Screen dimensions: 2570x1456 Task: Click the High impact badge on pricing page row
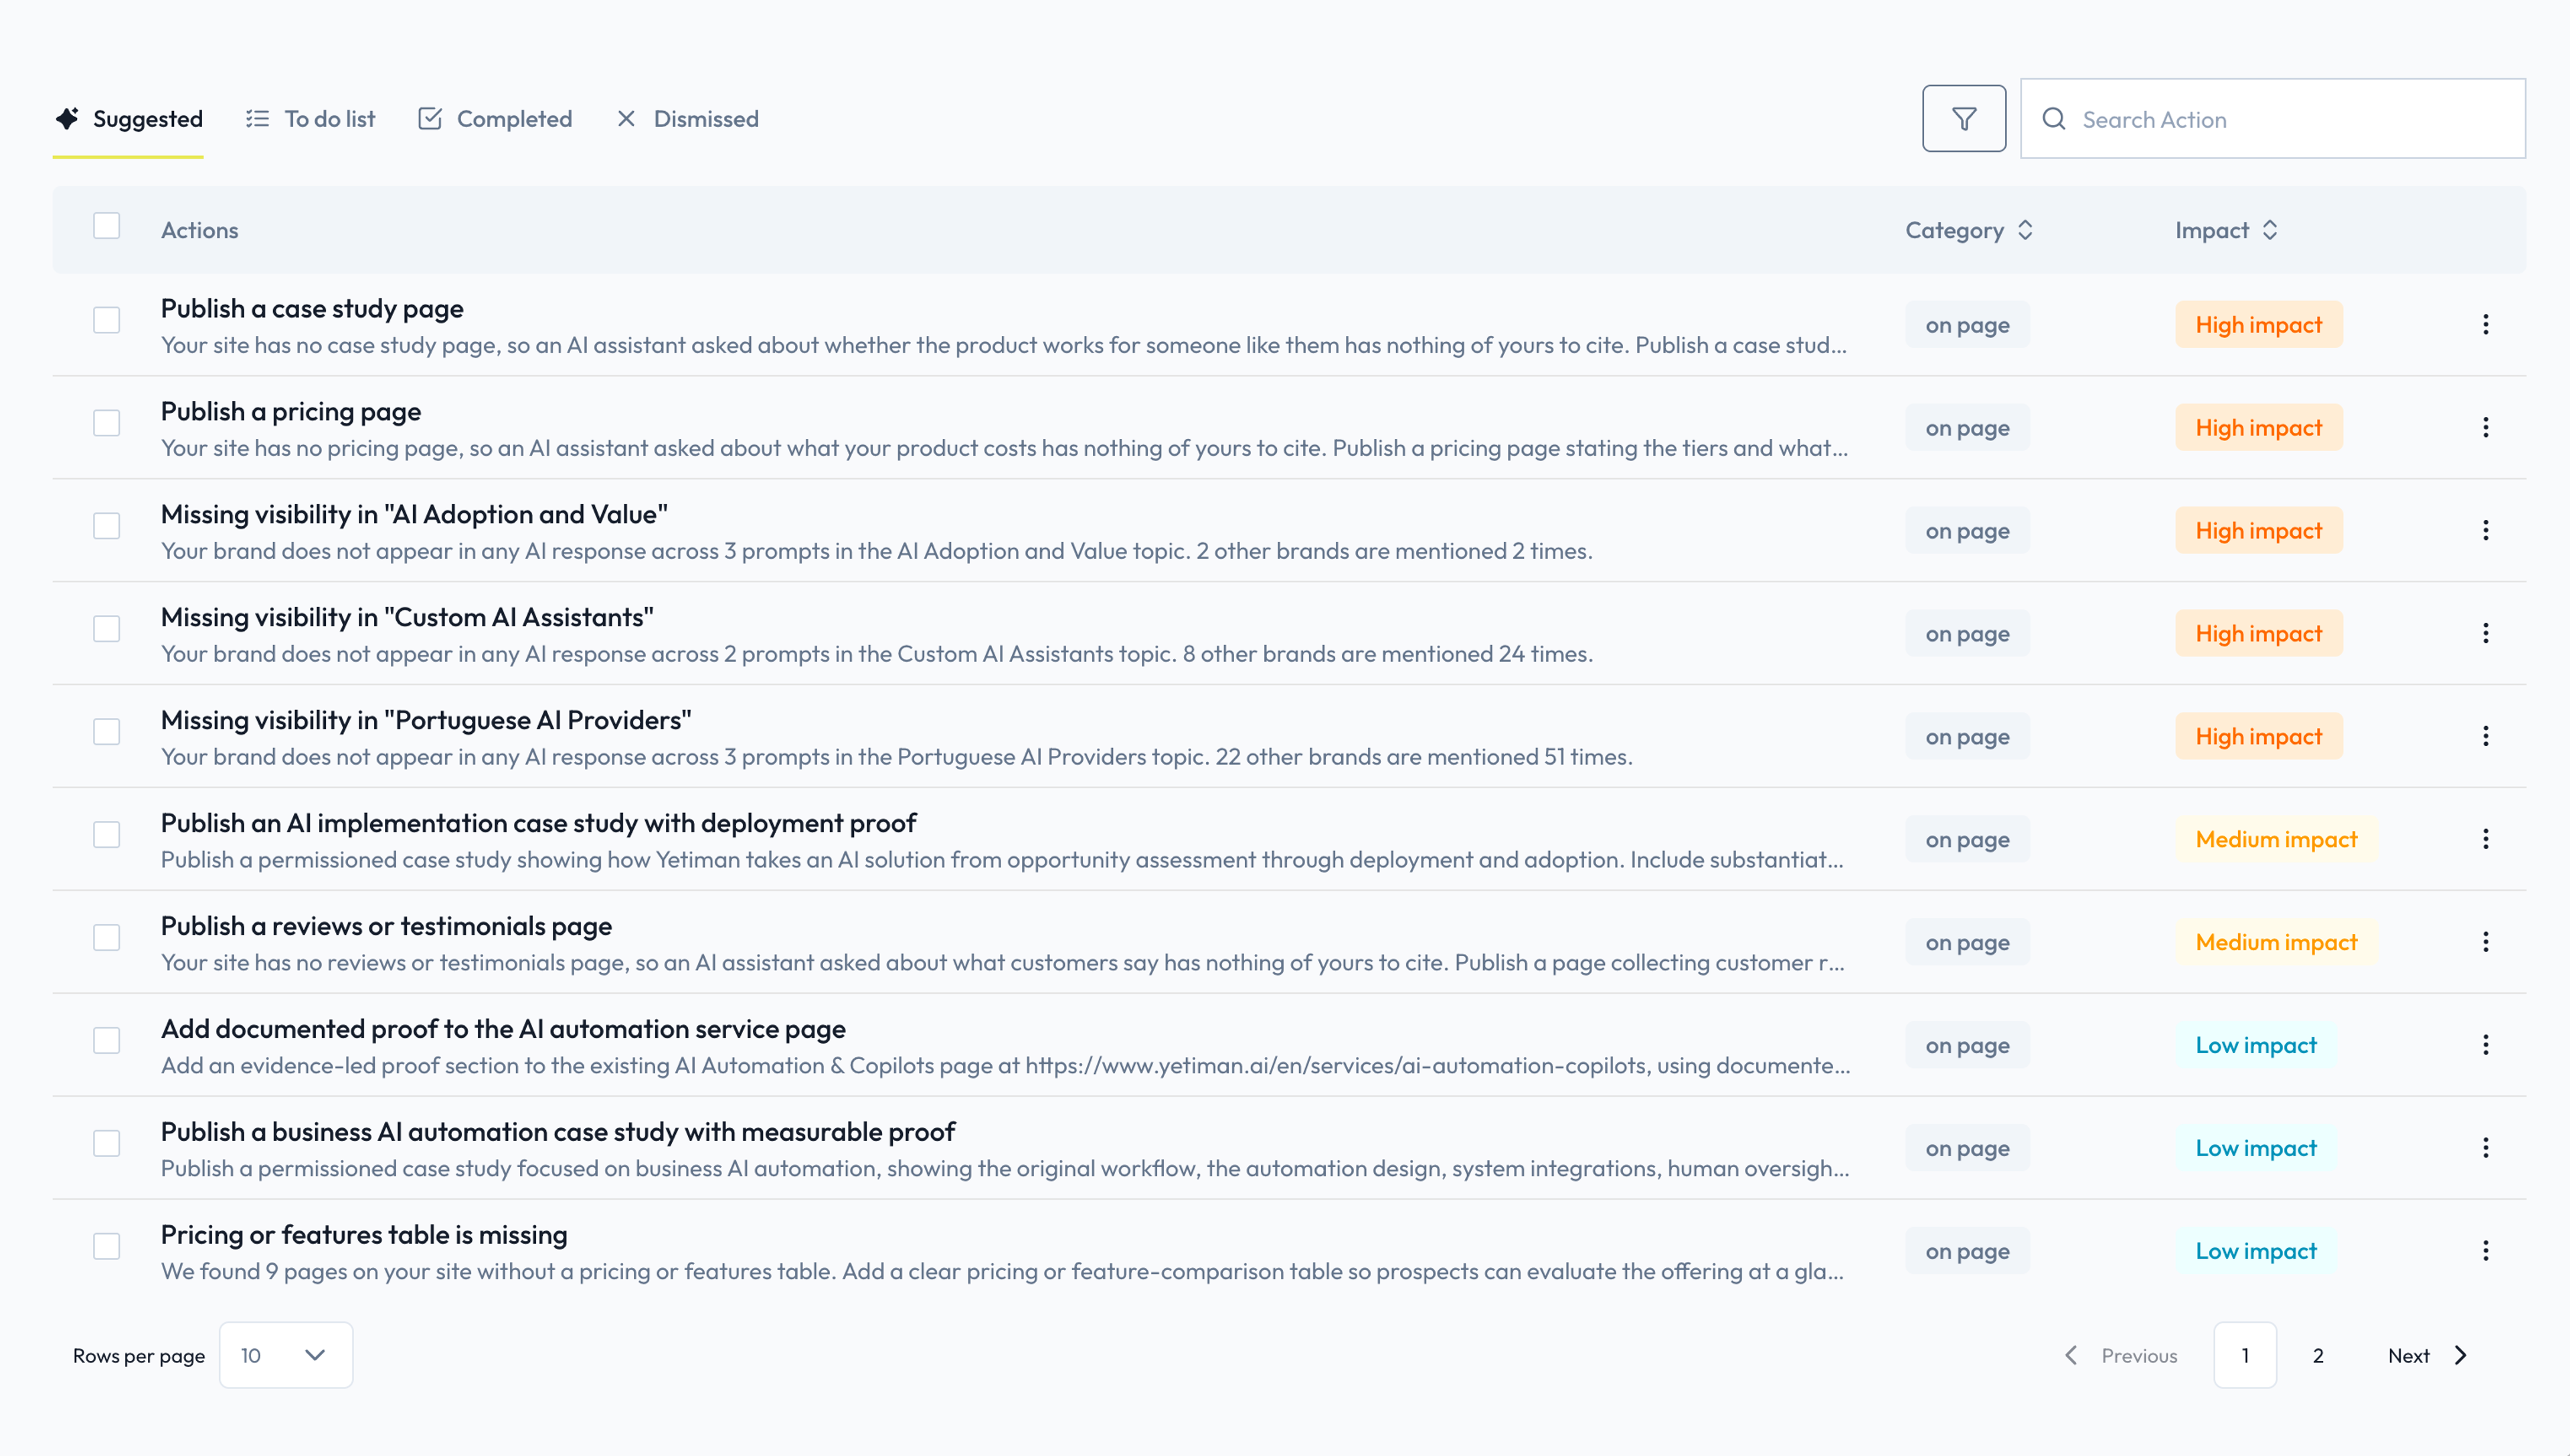2258,428
